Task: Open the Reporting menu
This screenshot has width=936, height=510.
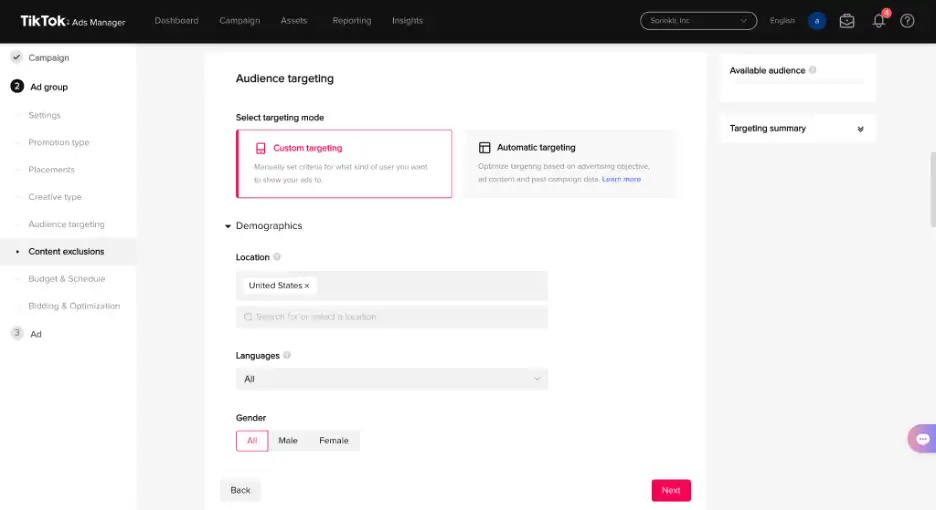Action: [352, 20]
